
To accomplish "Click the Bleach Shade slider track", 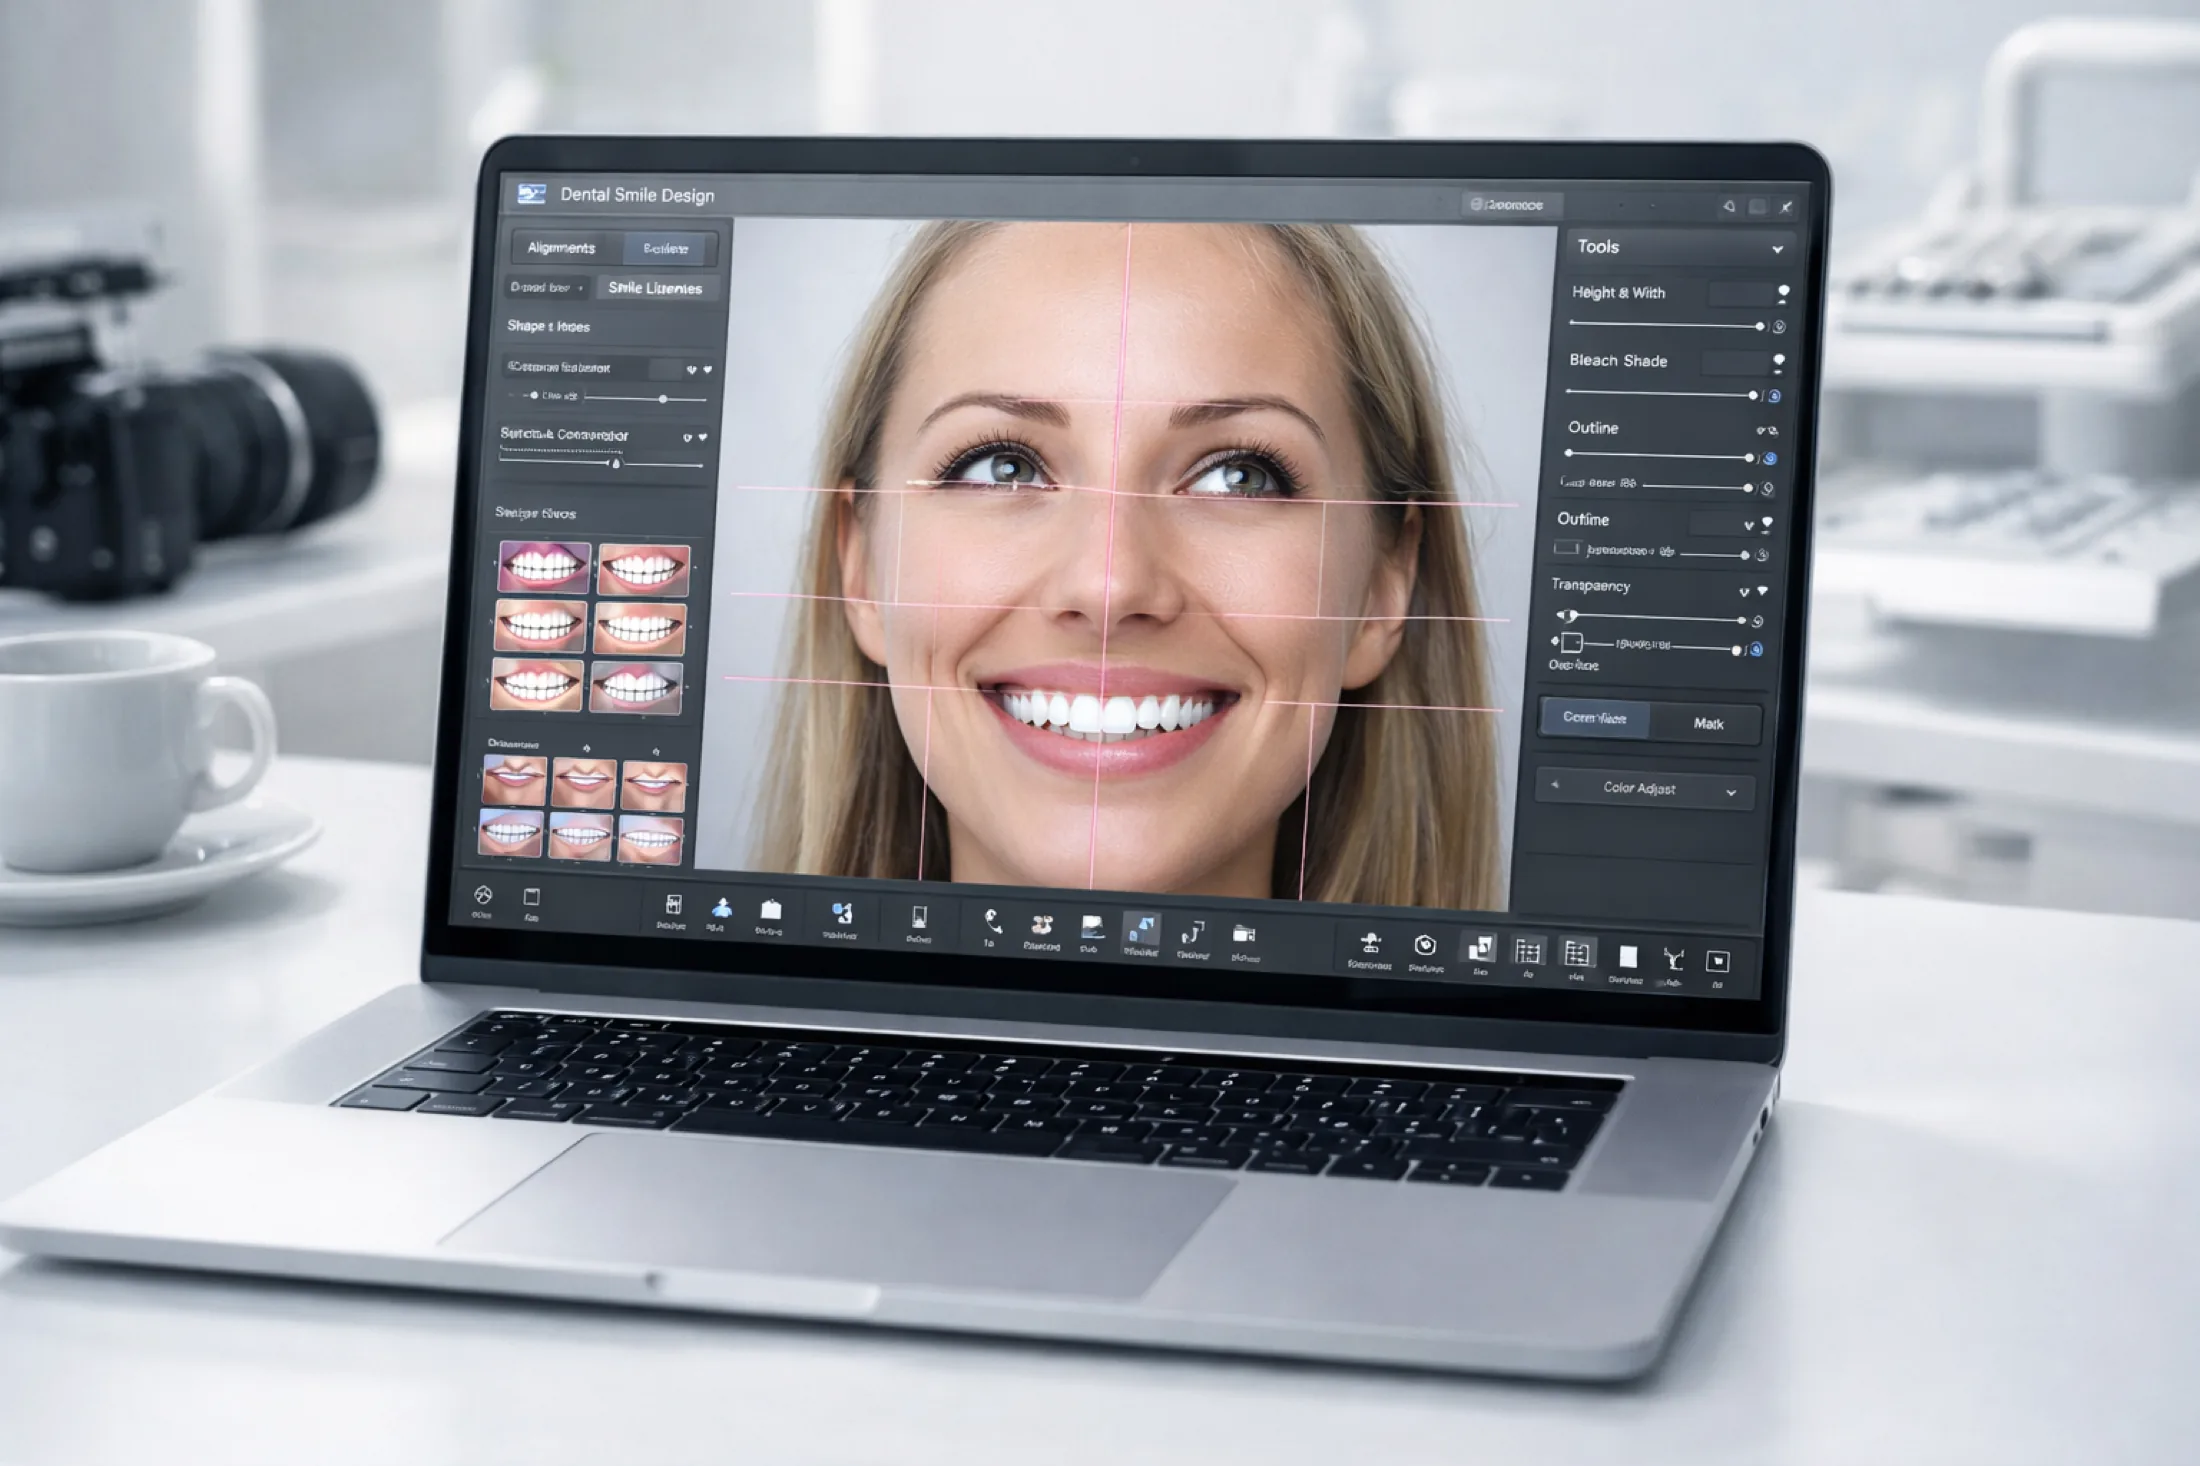I will point(1661,393).
